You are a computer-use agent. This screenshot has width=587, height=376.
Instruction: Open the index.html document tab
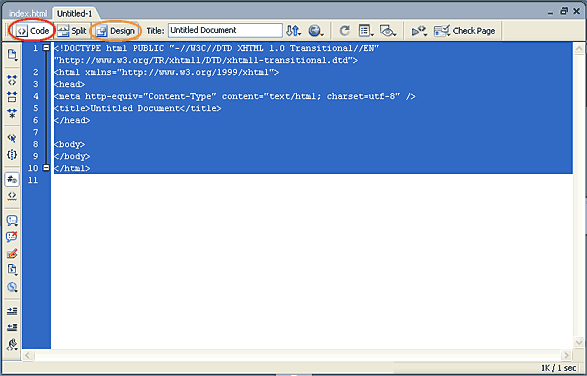[28, 13]
